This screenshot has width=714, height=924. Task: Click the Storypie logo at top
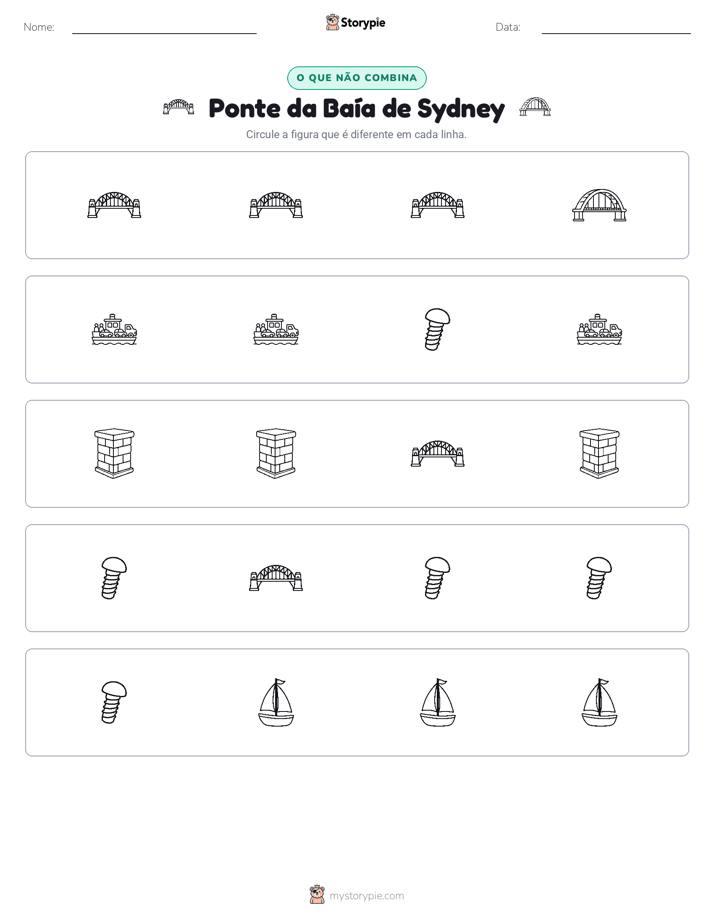(x=355, y=22)
